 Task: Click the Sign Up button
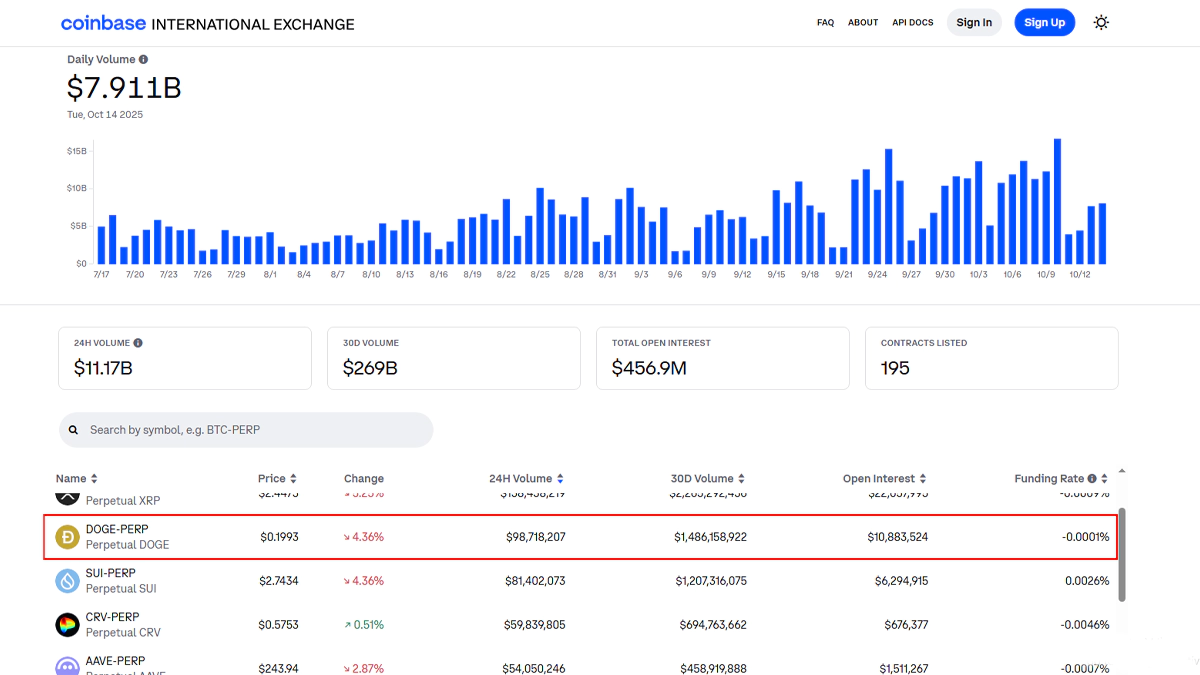[x=1044, y=23]
